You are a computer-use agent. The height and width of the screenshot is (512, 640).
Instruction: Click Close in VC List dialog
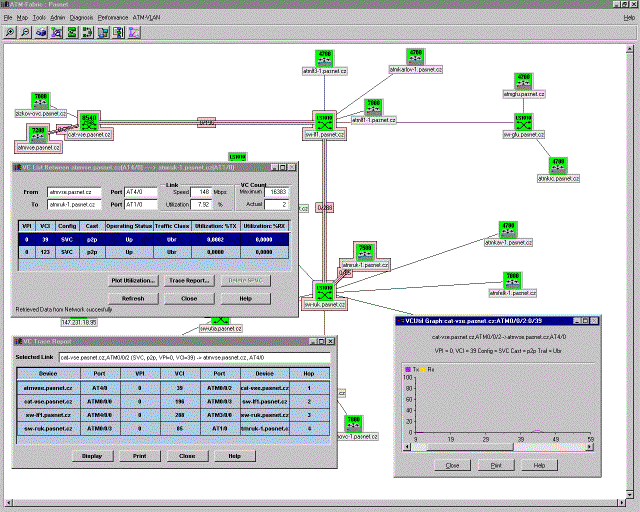click(x=189, y=298)
